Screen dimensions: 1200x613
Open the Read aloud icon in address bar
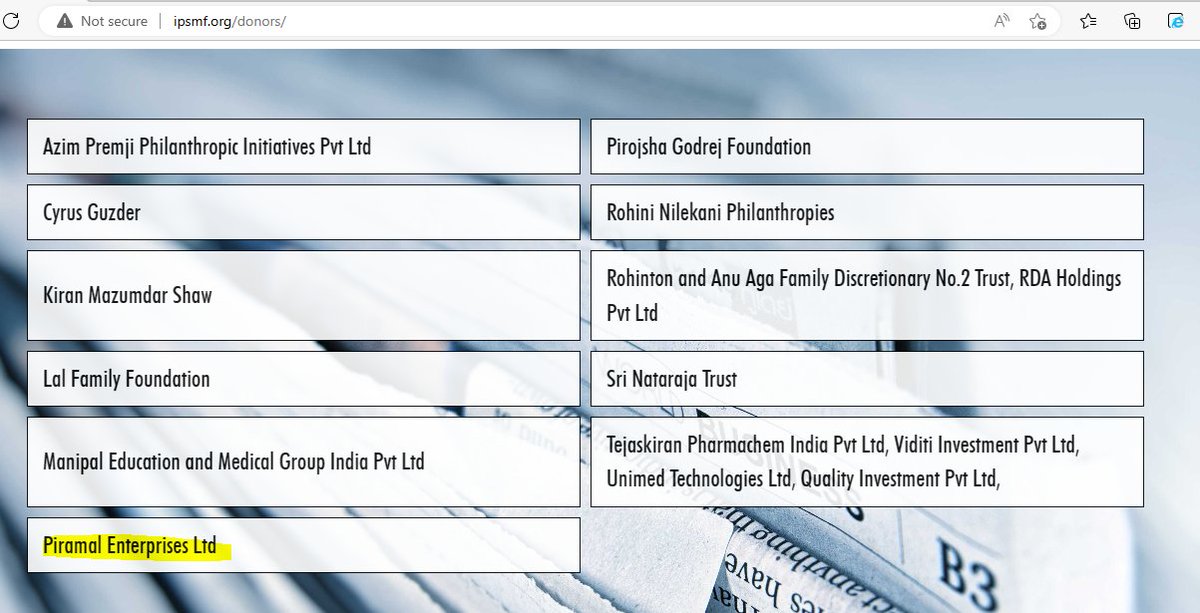point(1001,21)
